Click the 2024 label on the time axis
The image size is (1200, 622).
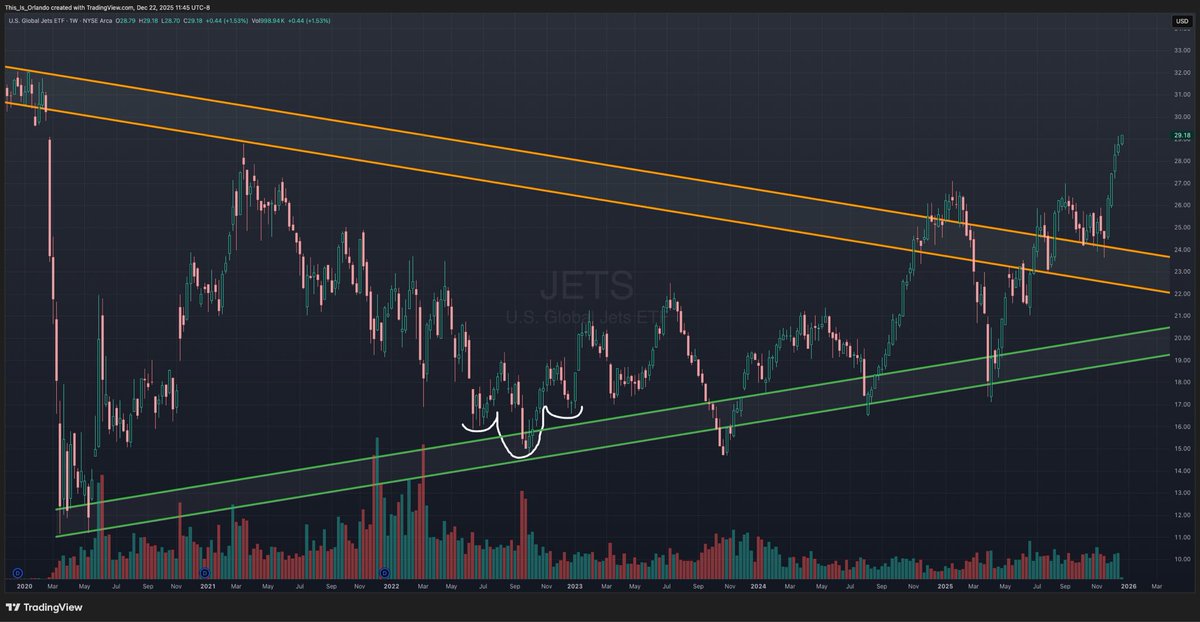point(758,585)
